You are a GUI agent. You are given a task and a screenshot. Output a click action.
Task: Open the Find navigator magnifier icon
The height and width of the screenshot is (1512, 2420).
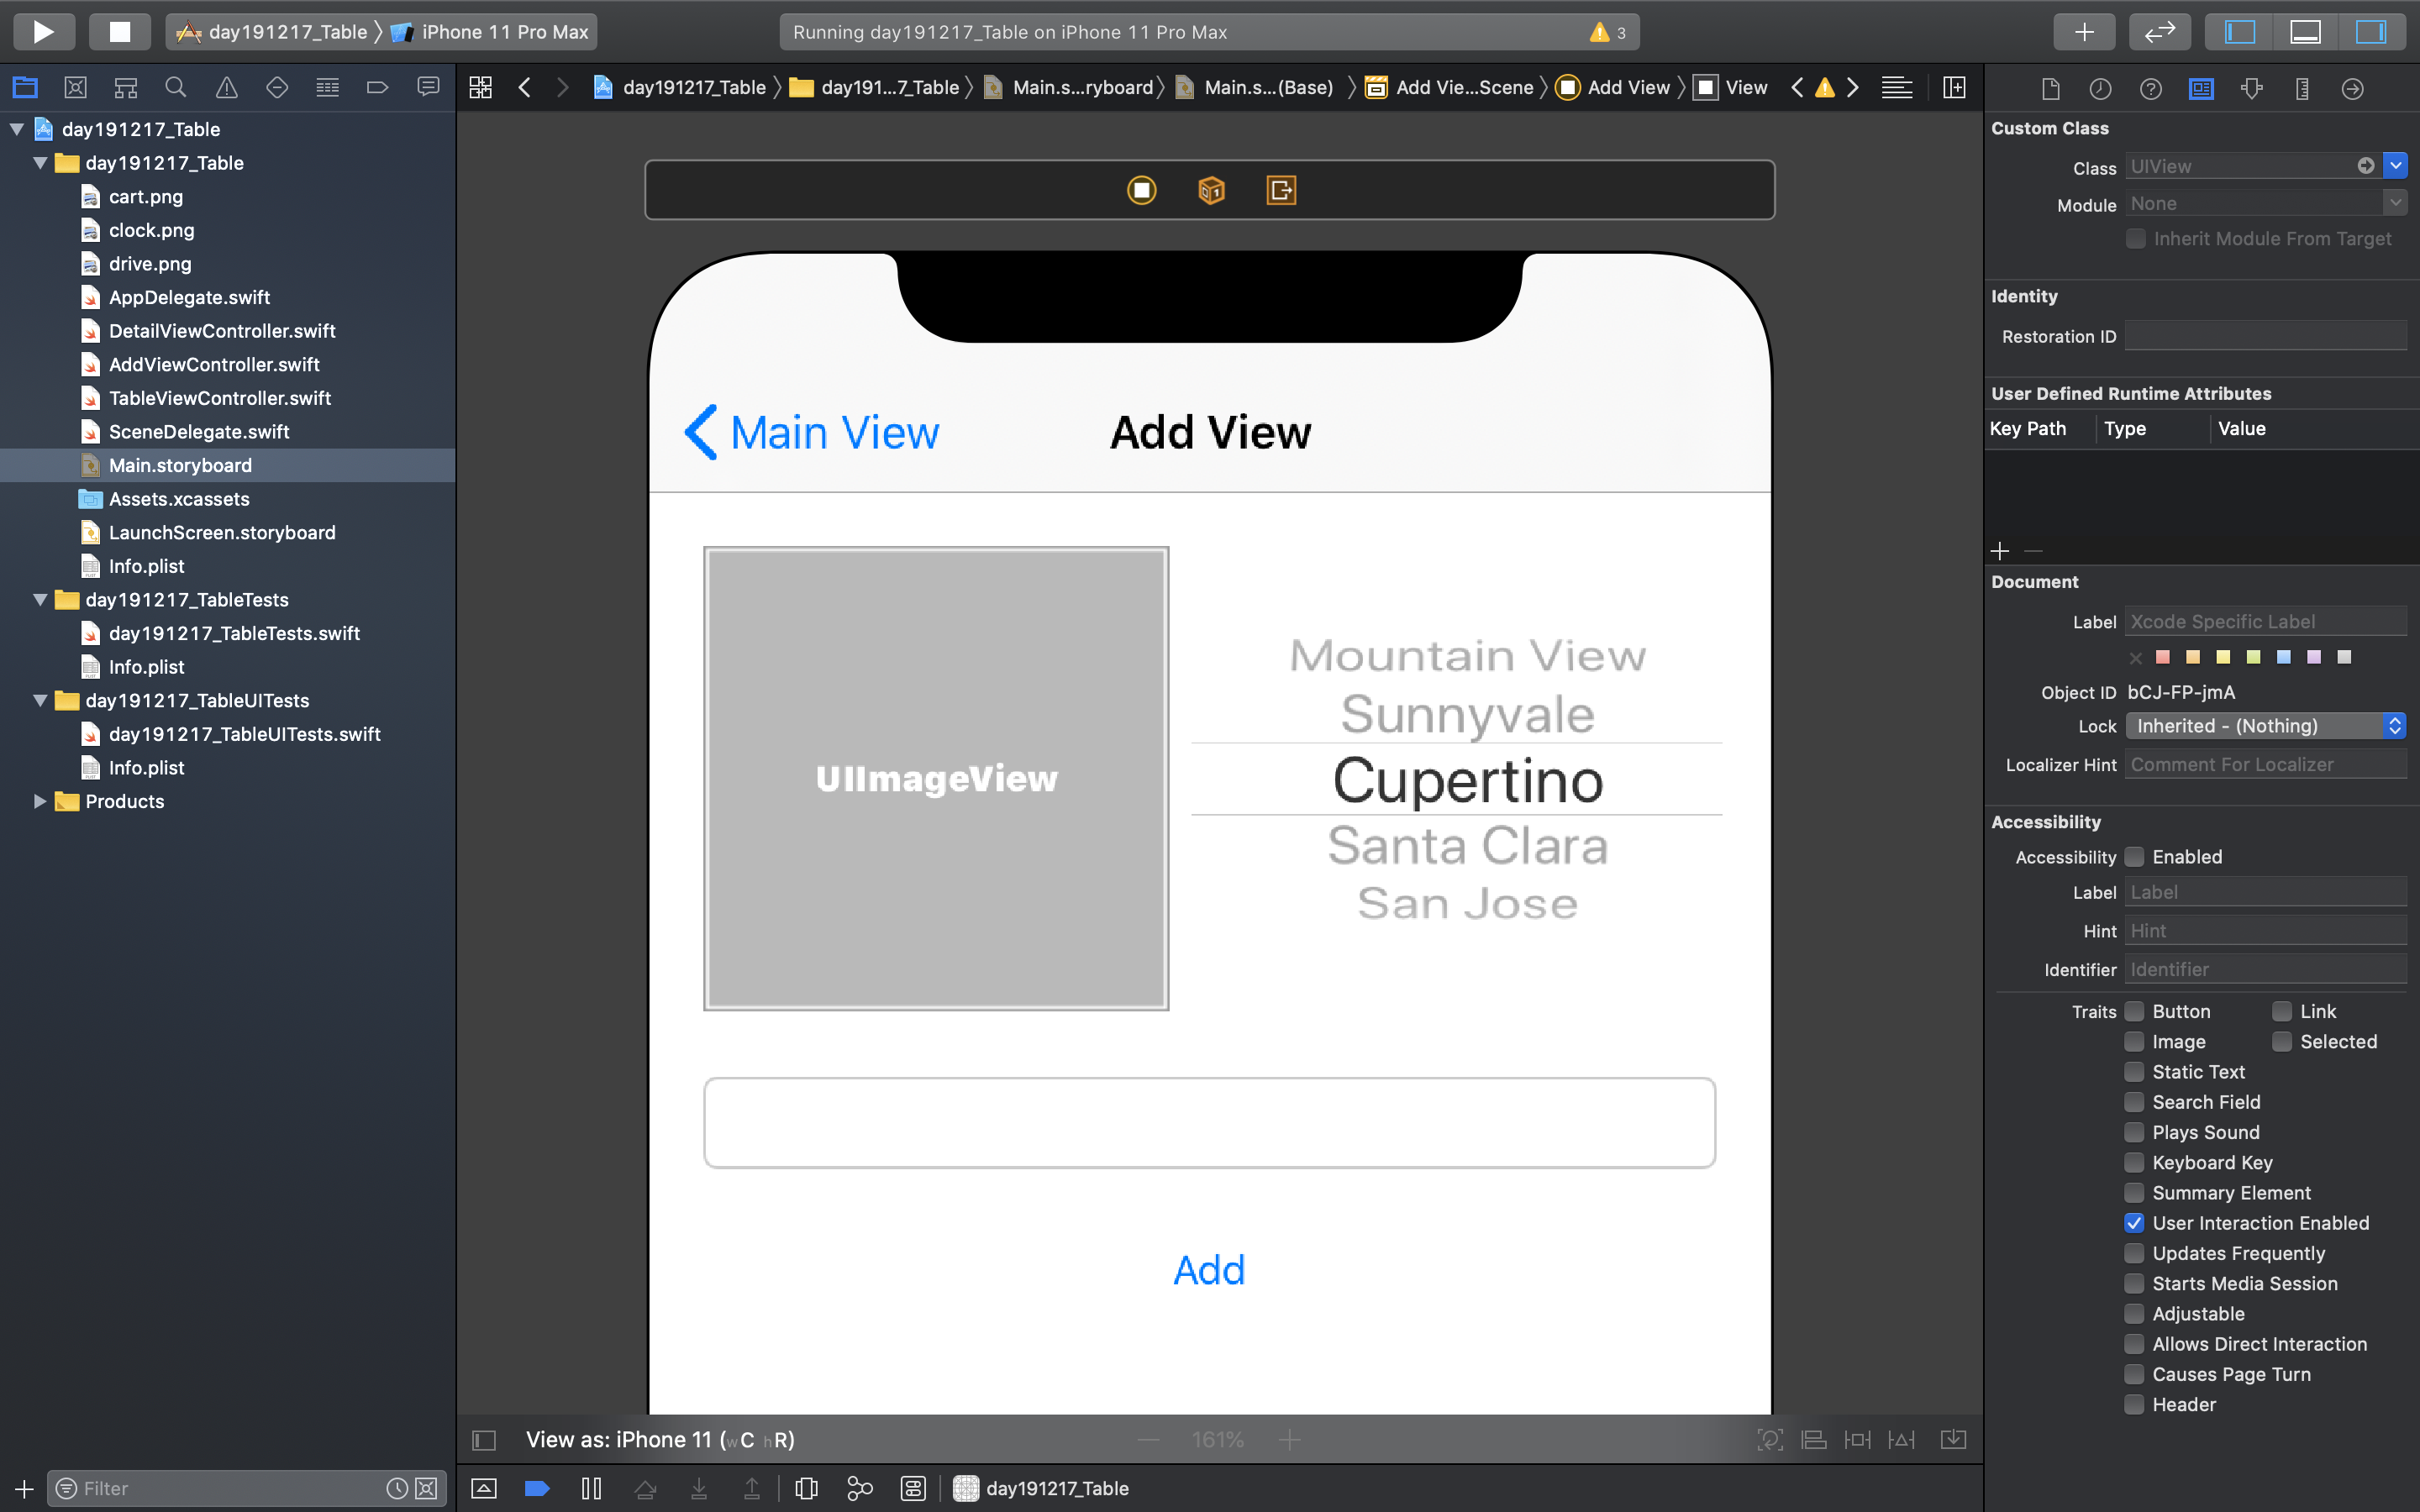[x=176, y=88]
